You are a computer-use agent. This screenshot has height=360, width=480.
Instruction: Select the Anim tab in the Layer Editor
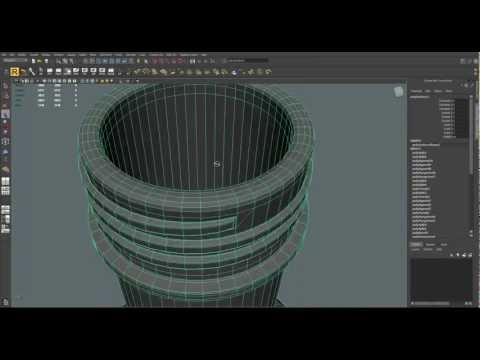444,244
